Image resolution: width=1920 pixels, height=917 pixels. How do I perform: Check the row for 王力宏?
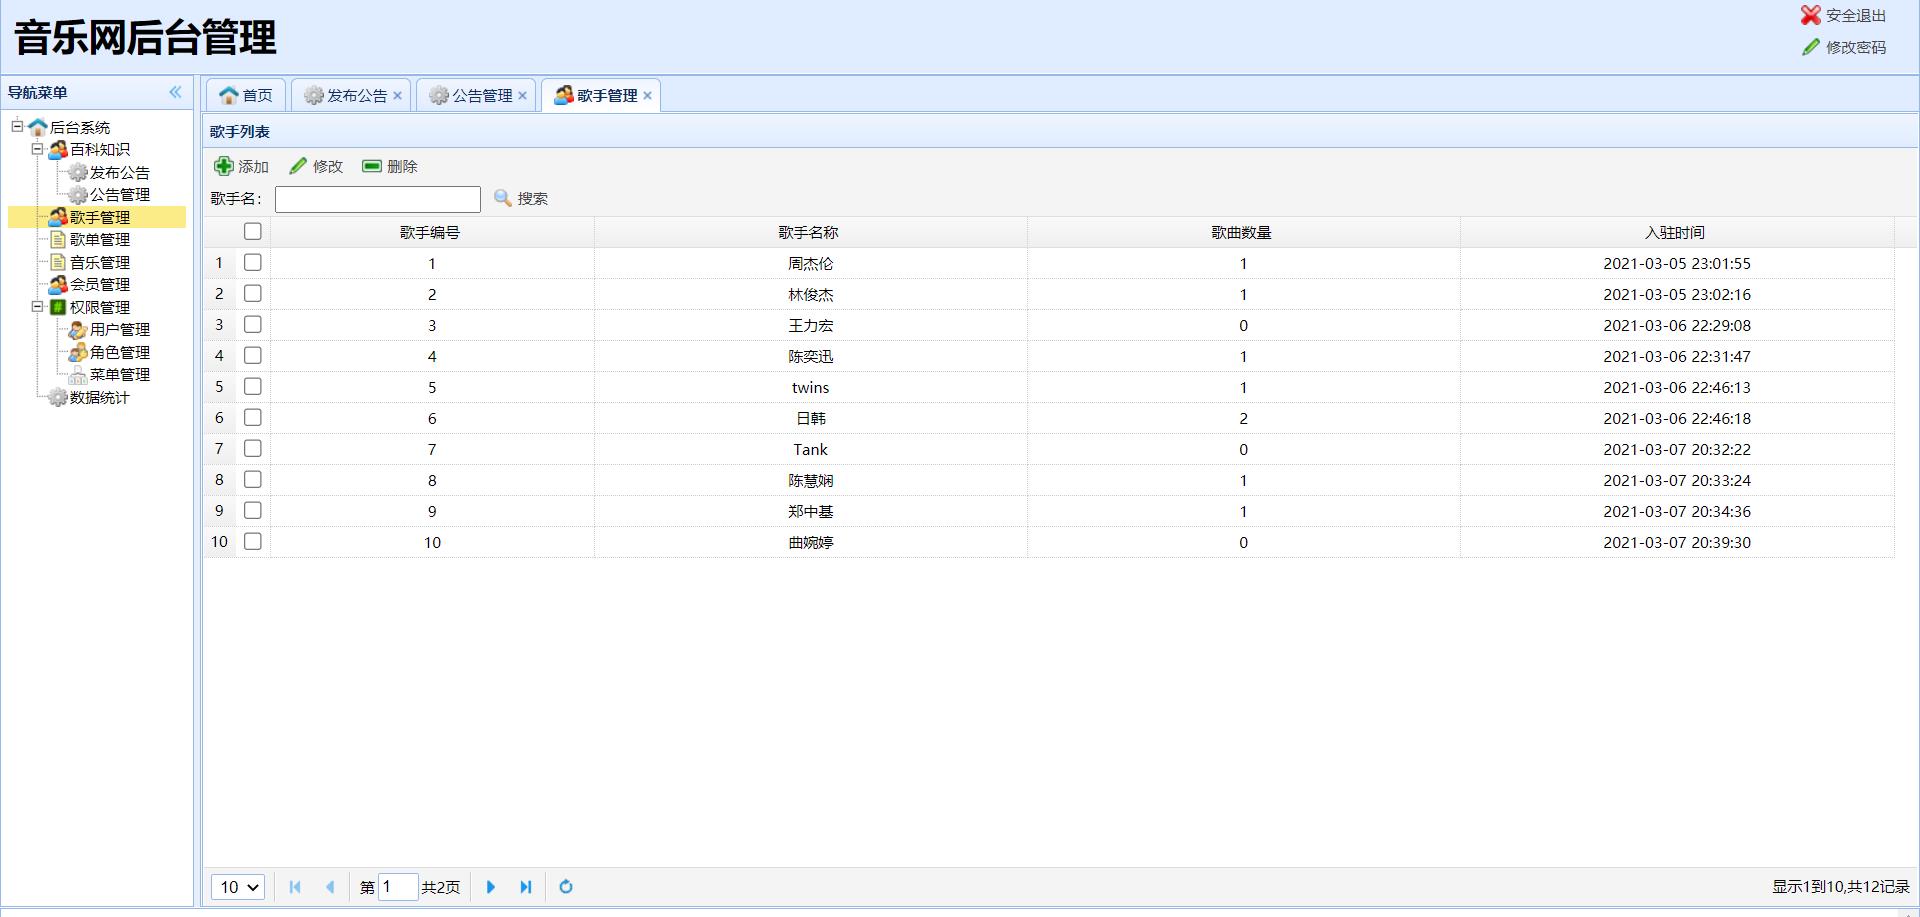pyautogui.click(x=253, y=325)
